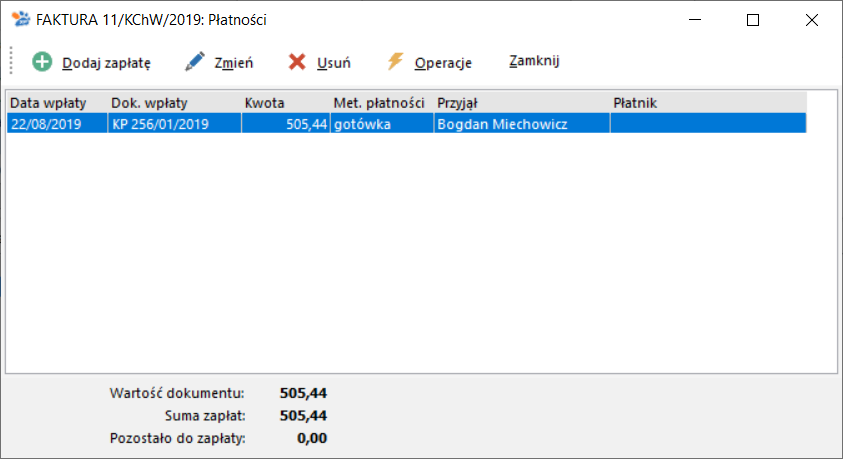The image size is (843, 459).
Task: Click the green plus Add payment icon
Action: pos(42,62)
